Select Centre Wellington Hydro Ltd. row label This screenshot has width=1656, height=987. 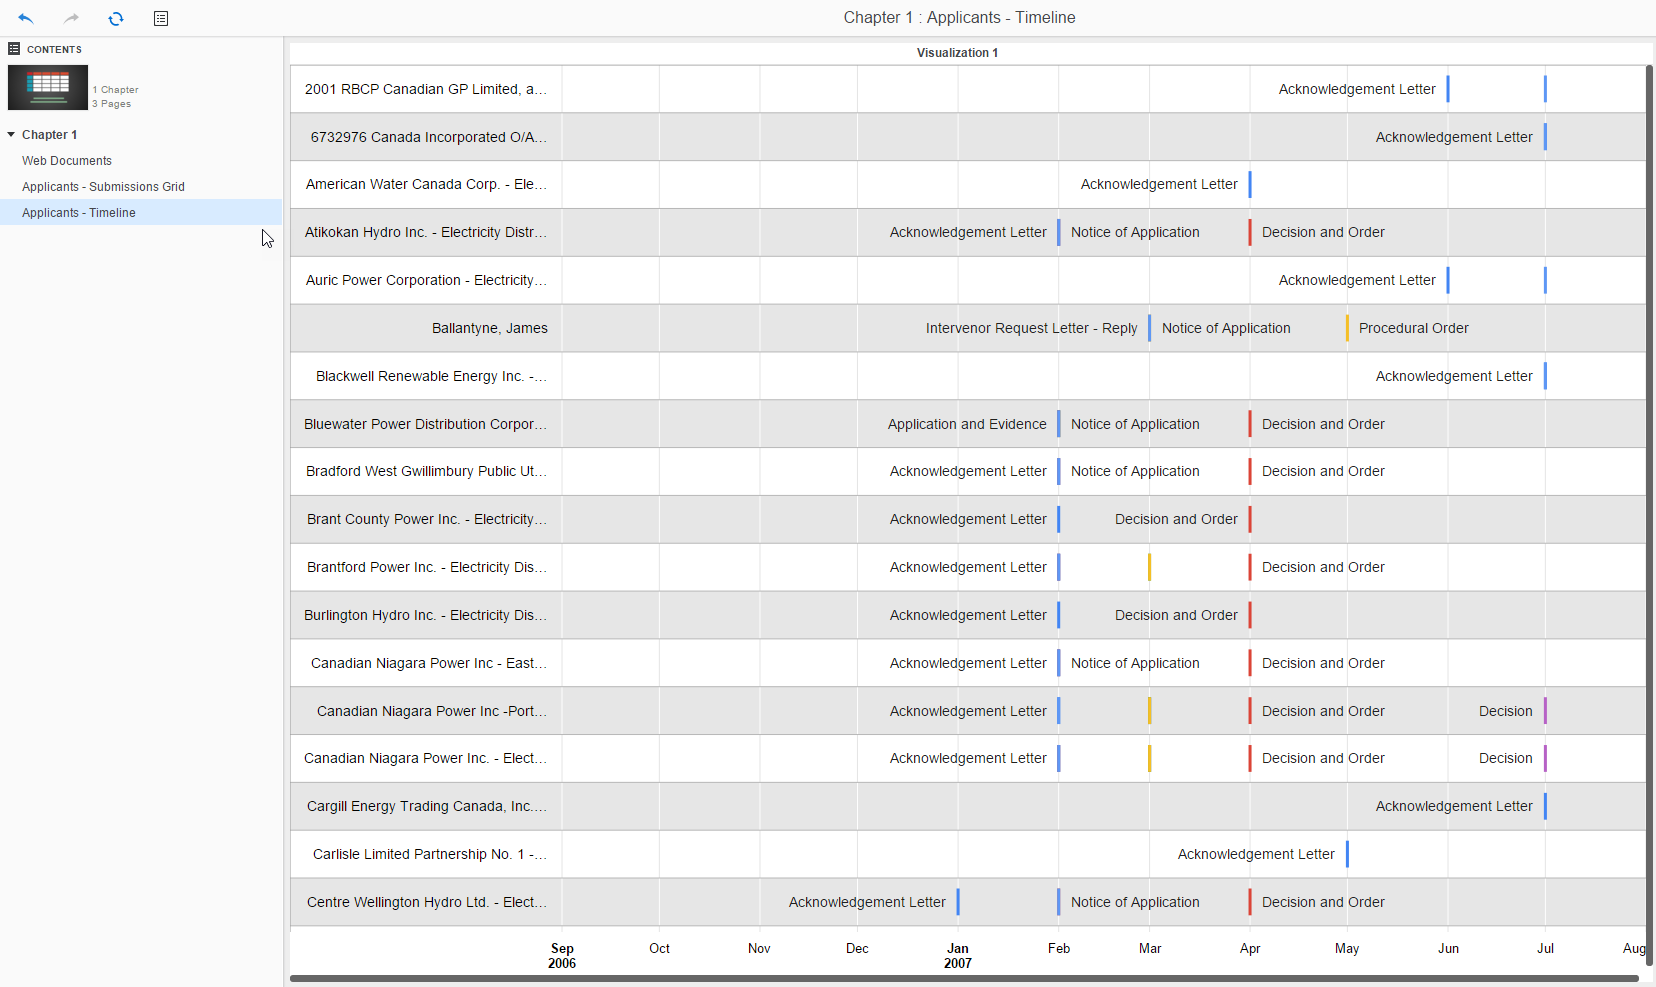pos(427,902)
